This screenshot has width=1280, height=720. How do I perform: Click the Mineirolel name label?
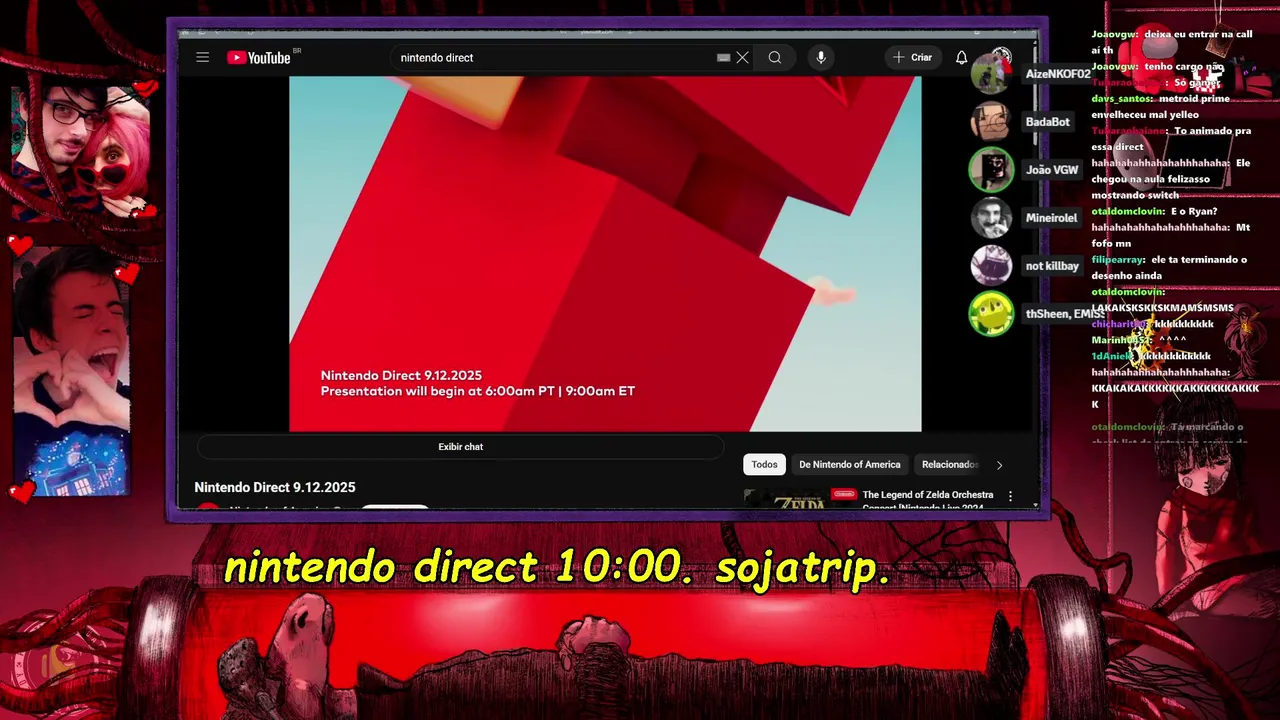coord(1051,218)
